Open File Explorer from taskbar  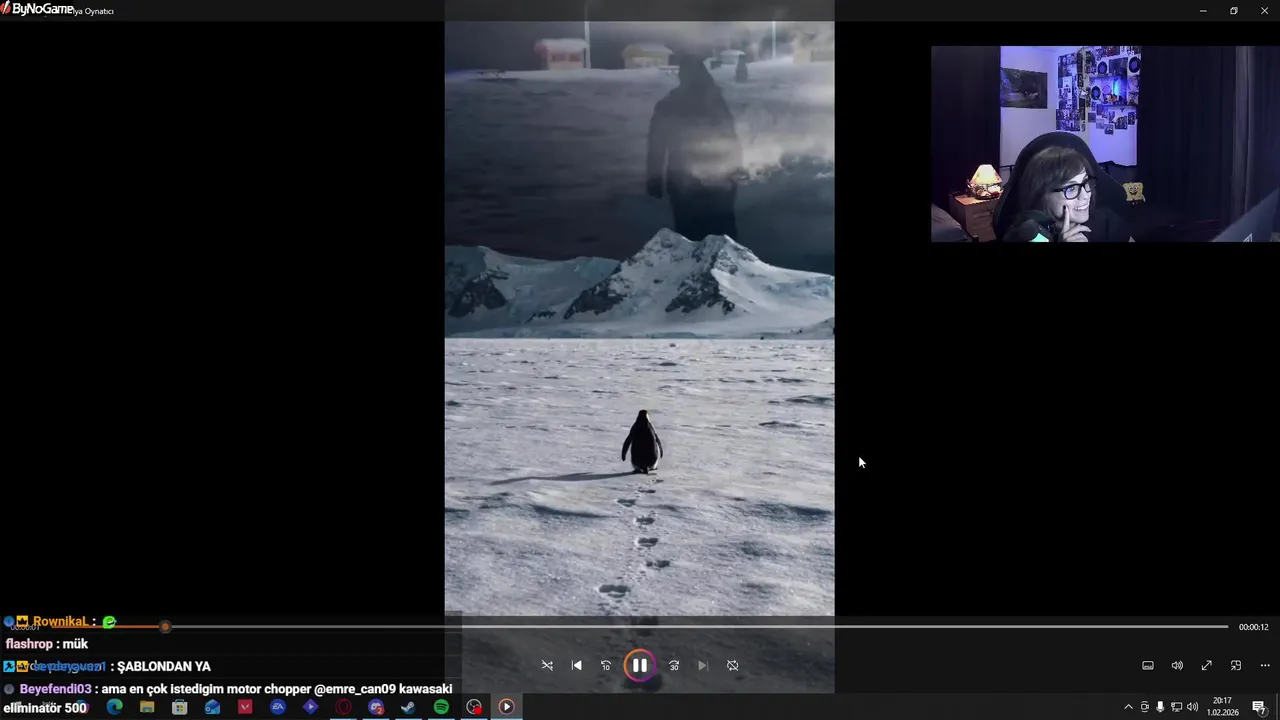coord(147,707)
